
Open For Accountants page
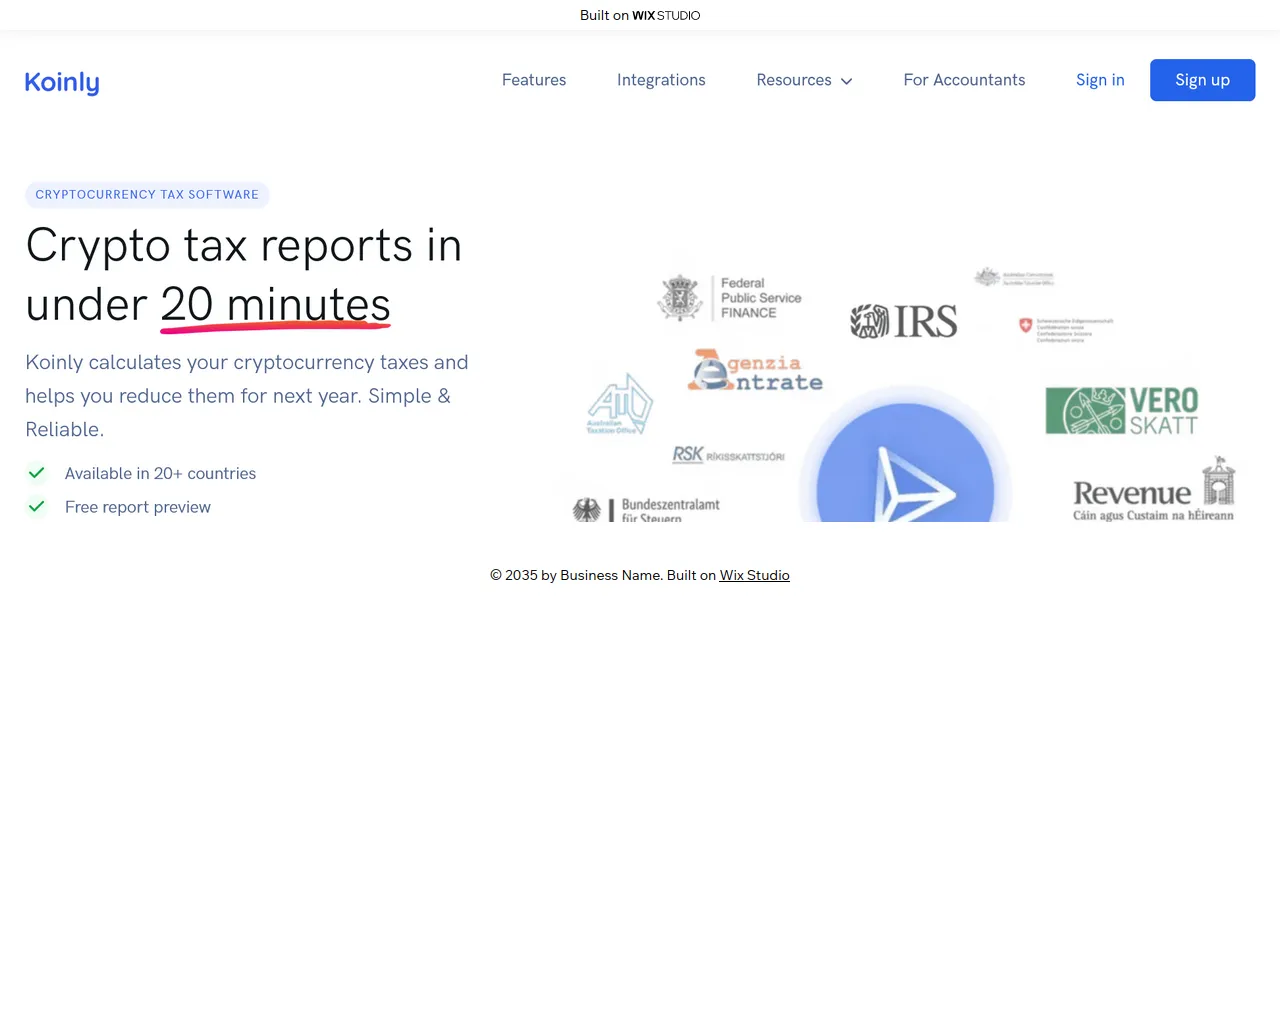[964, 80]
